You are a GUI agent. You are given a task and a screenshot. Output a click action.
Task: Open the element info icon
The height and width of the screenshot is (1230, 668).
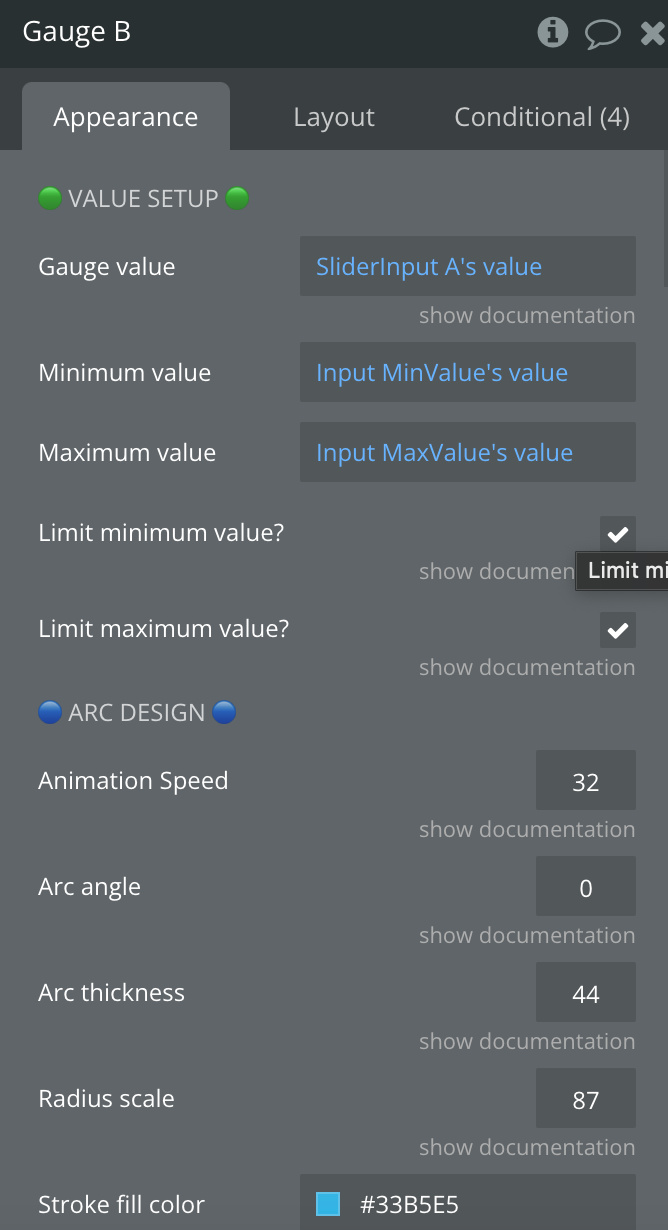click(x=553, y=33)
